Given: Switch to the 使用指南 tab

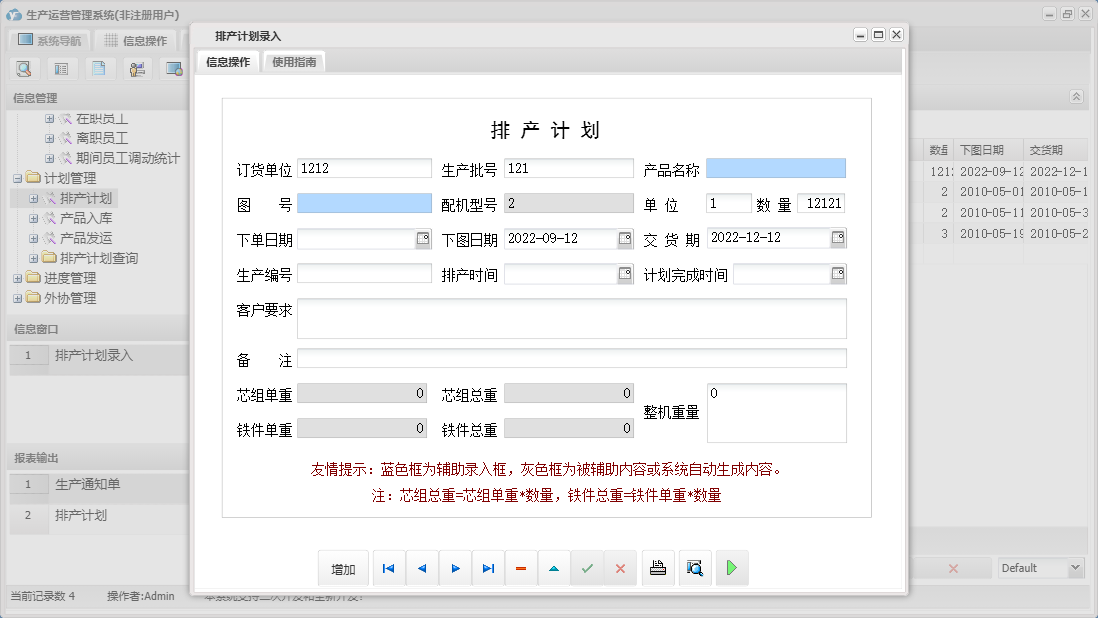Looking at the screenshot, I should tap(292, 60).
